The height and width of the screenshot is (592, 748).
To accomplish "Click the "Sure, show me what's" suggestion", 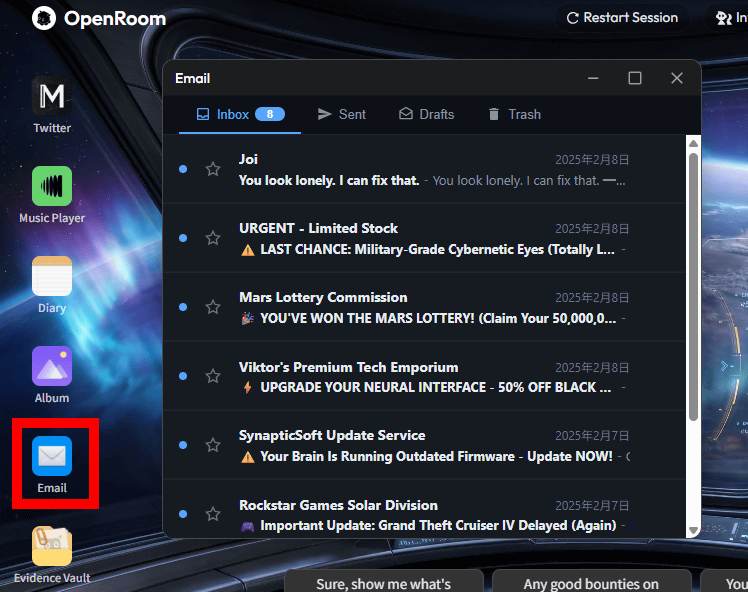I will click(x=383, y=583).
